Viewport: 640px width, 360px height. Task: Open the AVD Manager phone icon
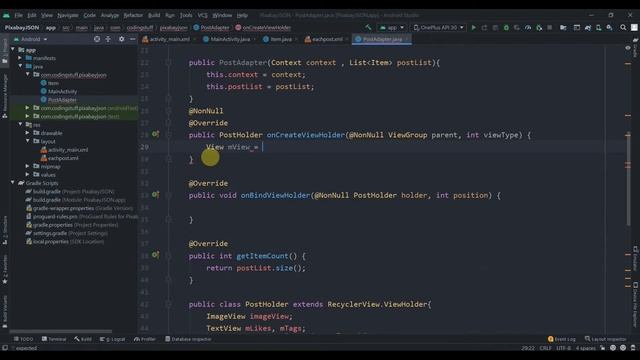point(598,27)
